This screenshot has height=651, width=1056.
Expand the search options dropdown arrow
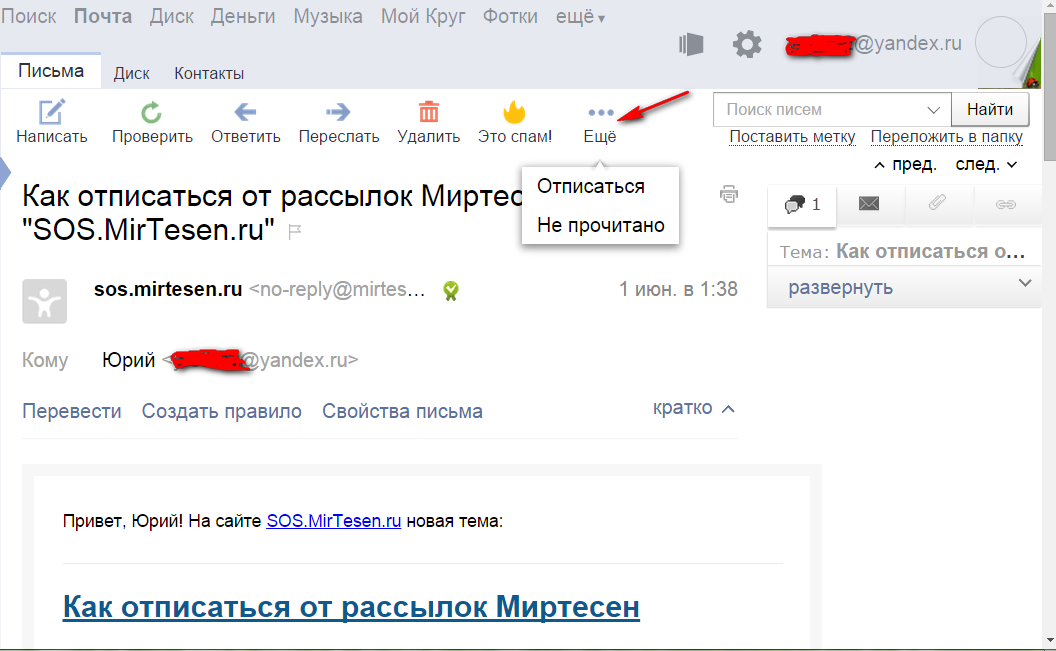933,110
